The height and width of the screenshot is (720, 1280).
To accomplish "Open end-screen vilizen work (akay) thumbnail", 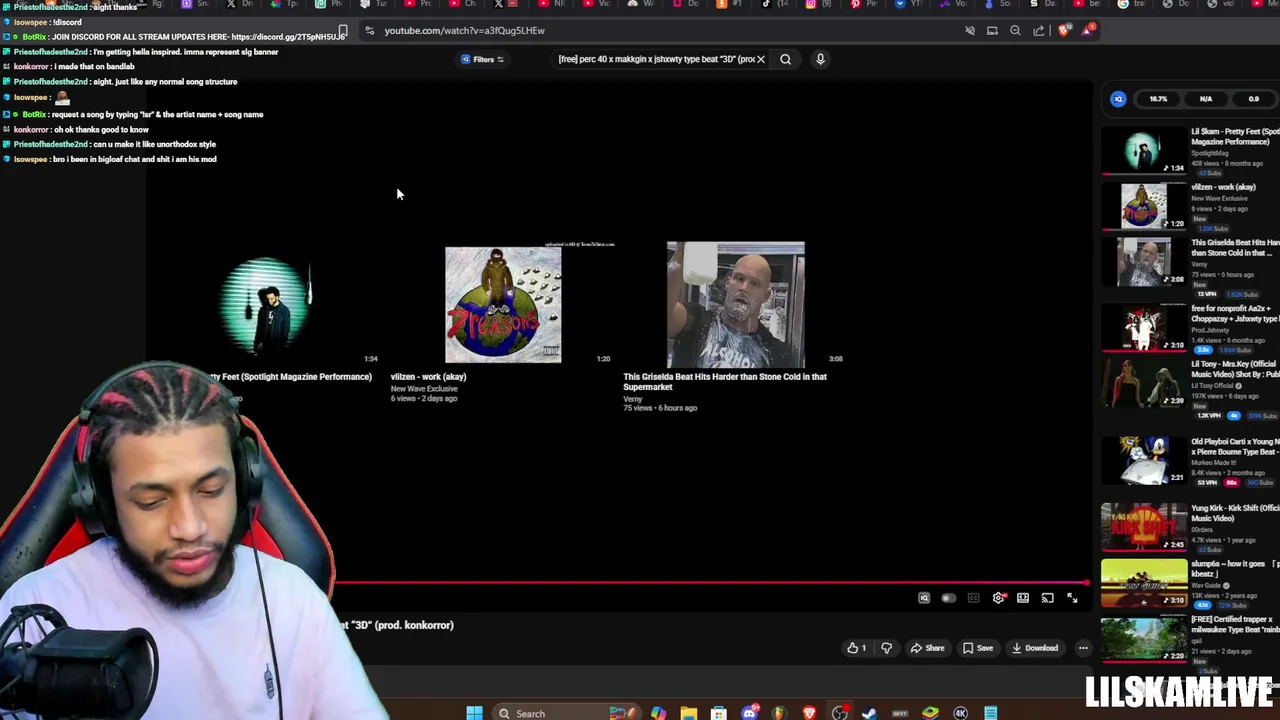I will pos(503,305).
